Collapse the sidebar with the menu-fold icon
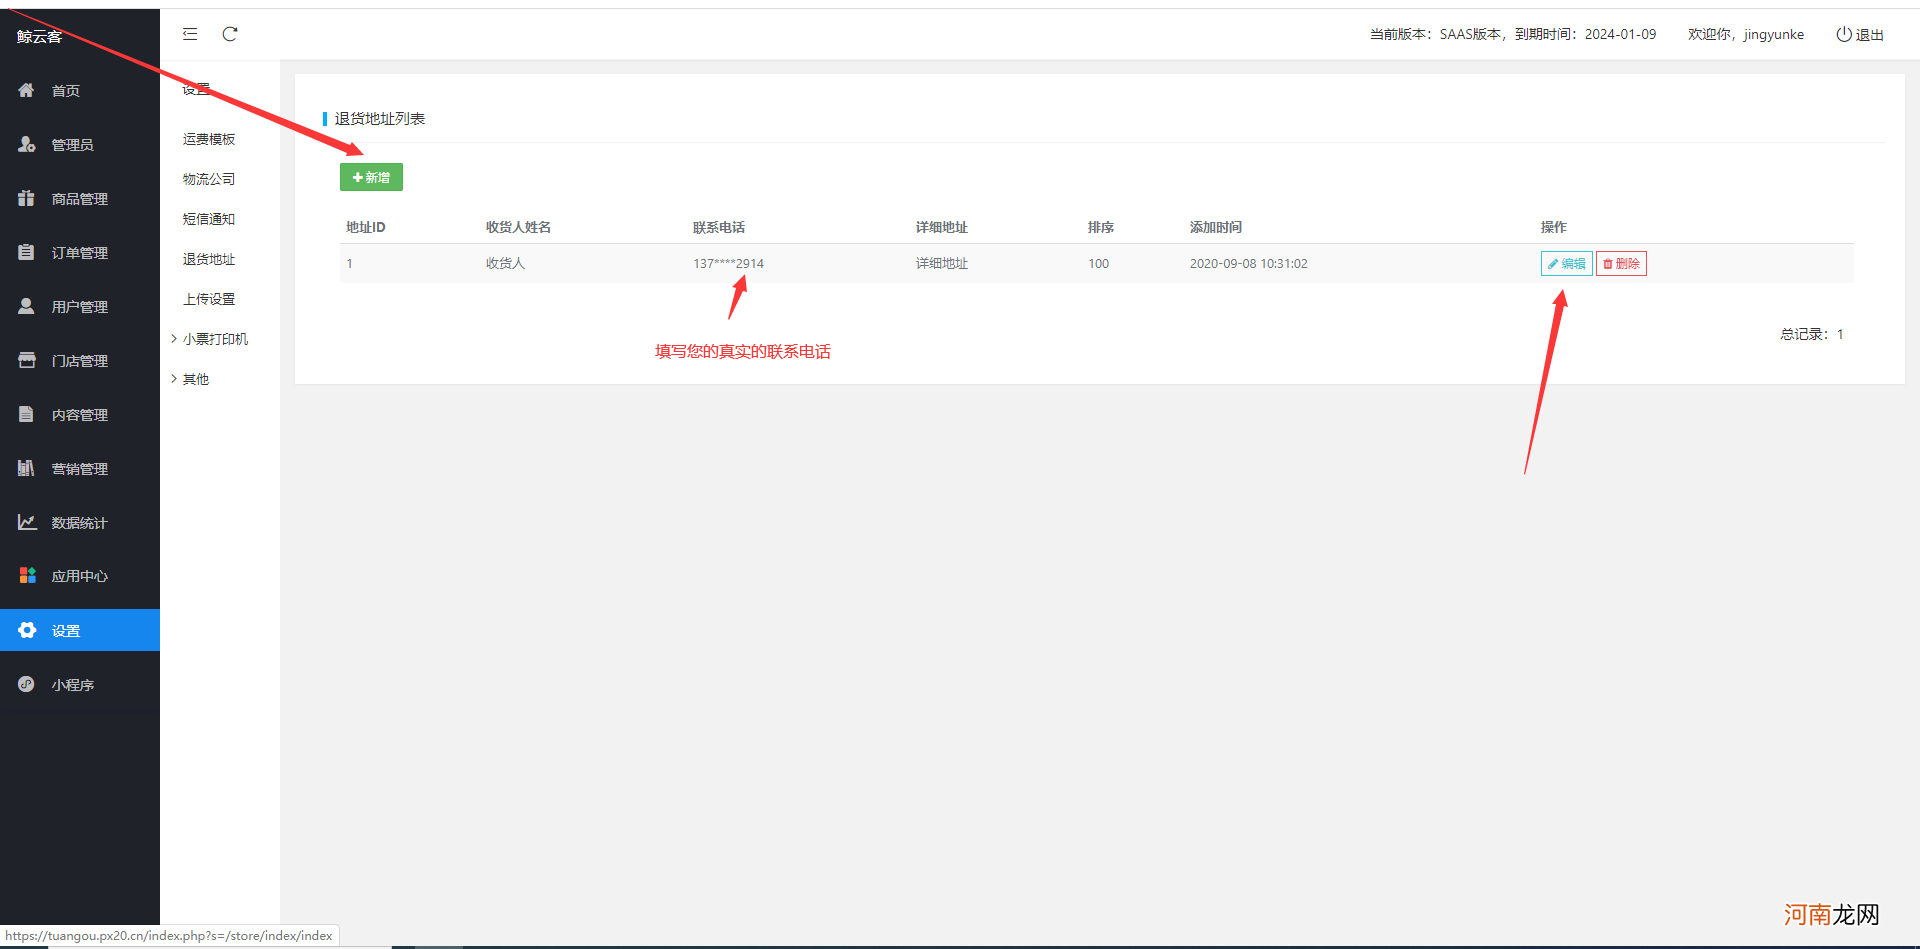This screenshot has width=1920, height=949. coord(190,34)
